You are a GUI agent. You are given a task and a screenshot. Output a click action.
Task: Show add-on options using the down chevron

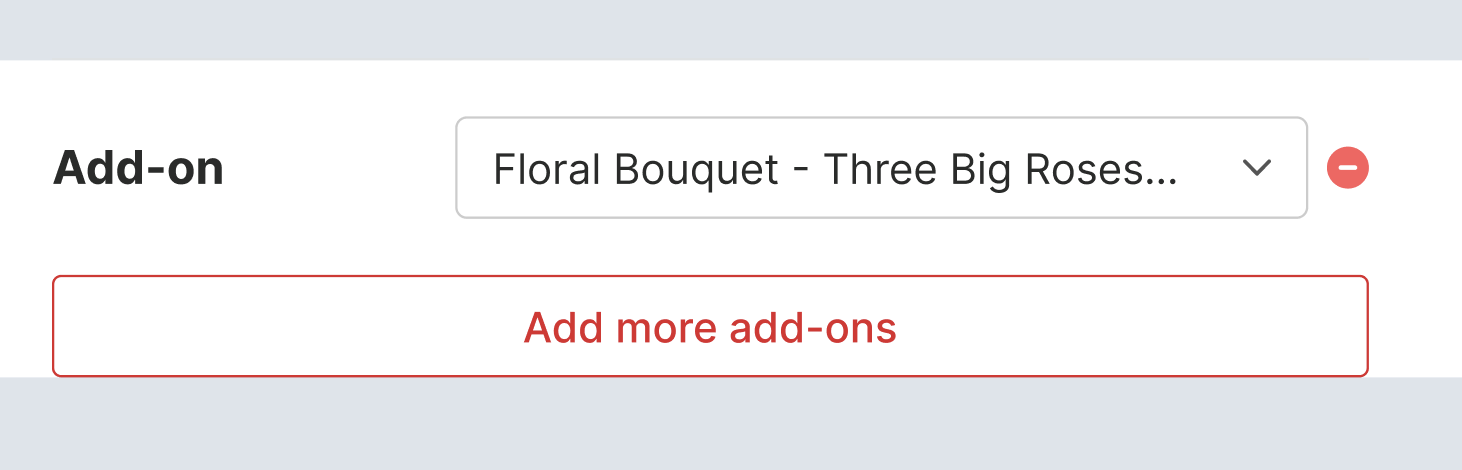pyautogui.click(x=1255, y=168)
